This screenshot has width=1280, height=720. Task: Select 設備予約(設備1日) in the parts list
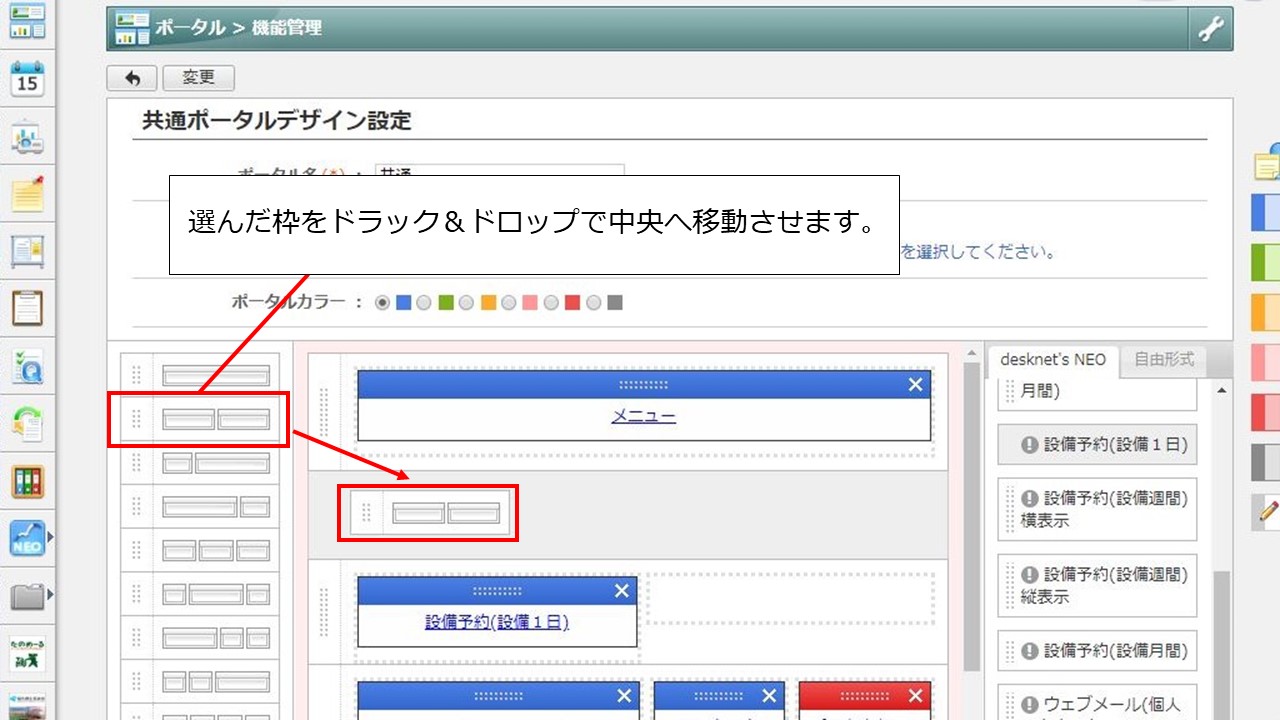click(x=1097, y=445)
